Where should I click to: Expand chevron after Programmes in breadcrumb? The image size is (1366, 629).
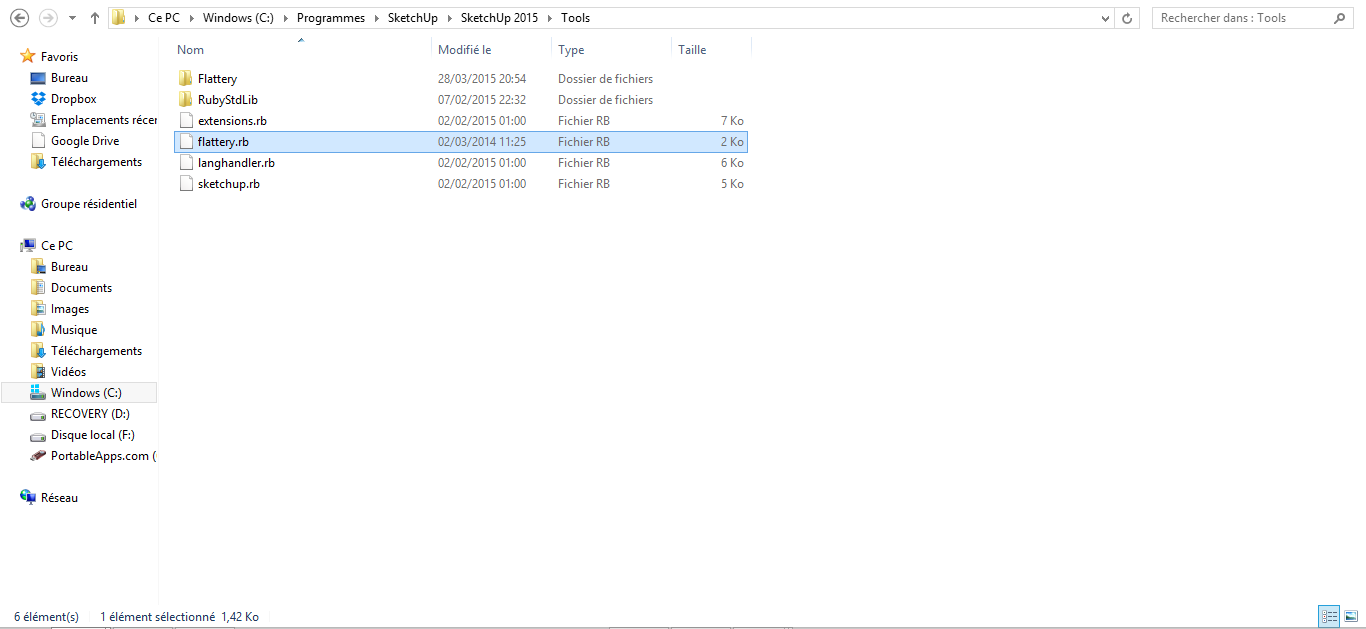tap(376, 18)
